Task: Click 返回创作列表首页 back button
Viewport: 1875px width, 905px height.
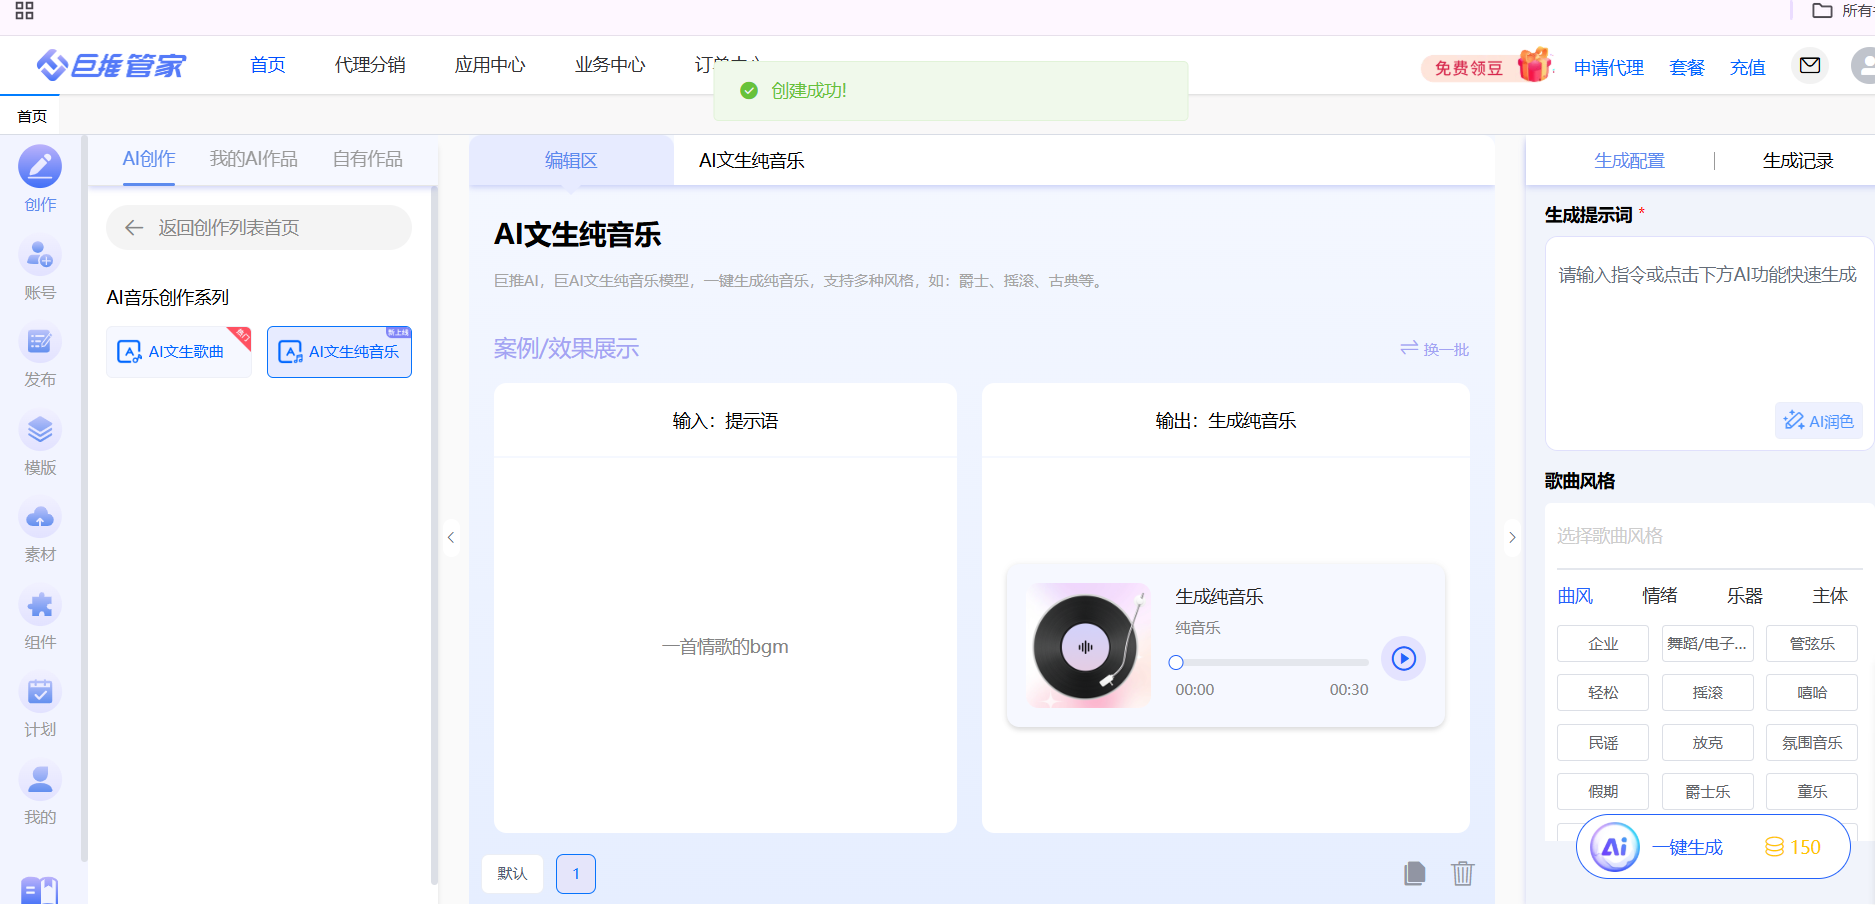Action: click(258, 228)
